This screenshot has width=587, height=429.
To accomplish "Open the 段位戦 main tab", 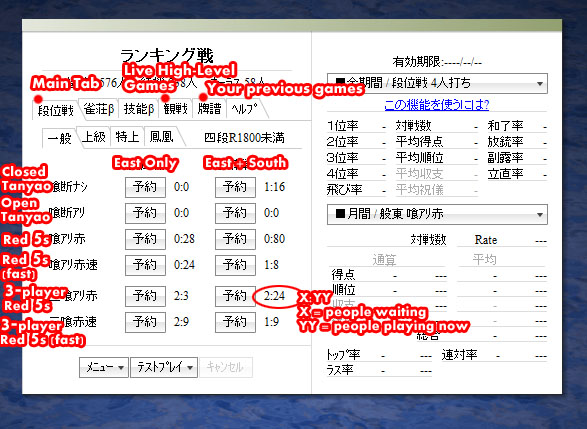I will 55,110.
